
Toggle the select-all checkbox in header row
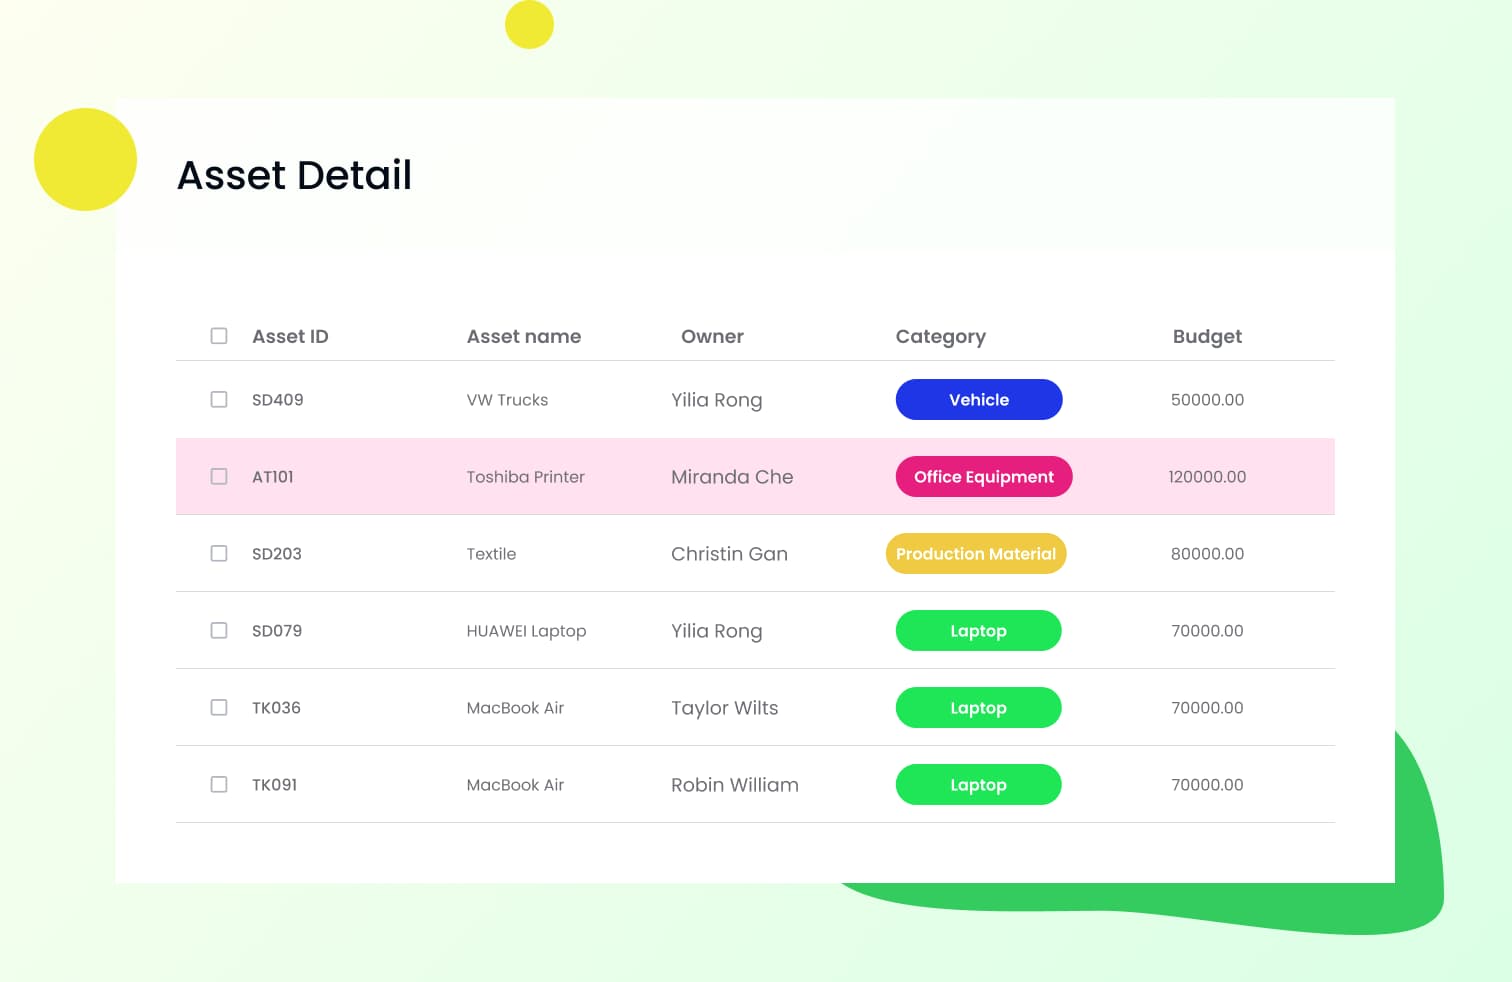219,336
